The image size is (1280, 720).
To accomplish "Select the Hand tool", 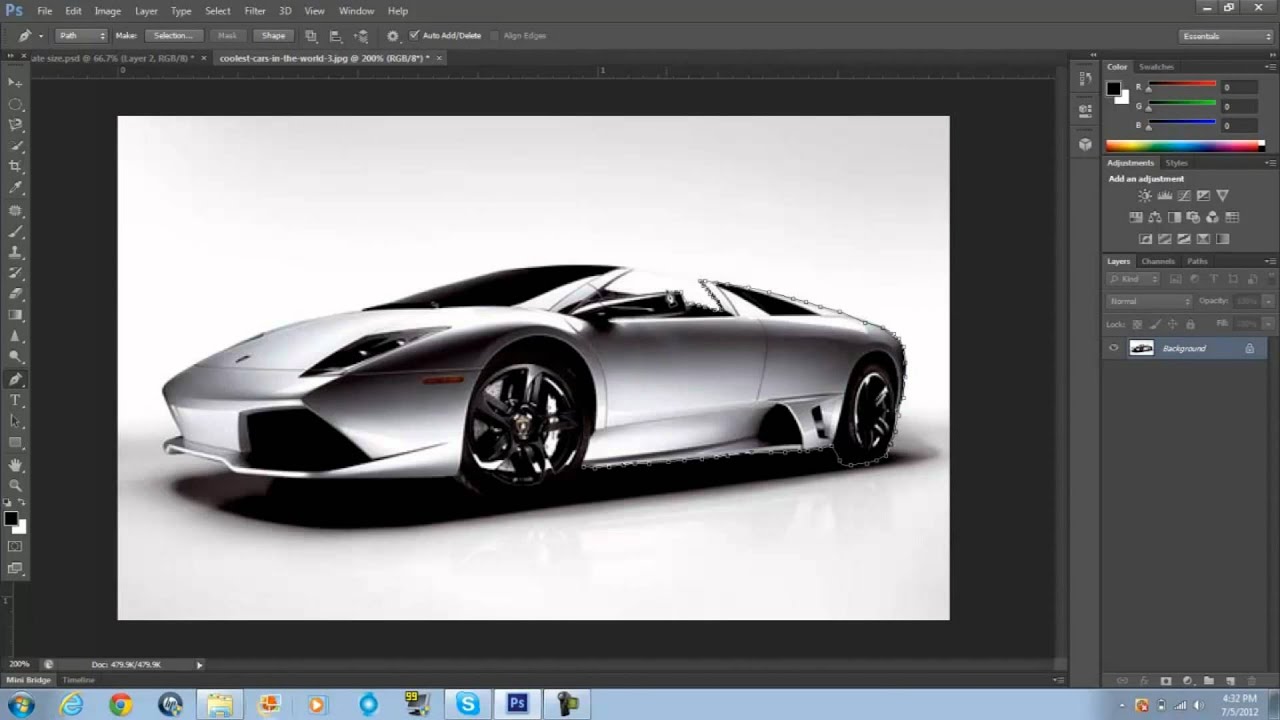I will [x=15, y=465].
